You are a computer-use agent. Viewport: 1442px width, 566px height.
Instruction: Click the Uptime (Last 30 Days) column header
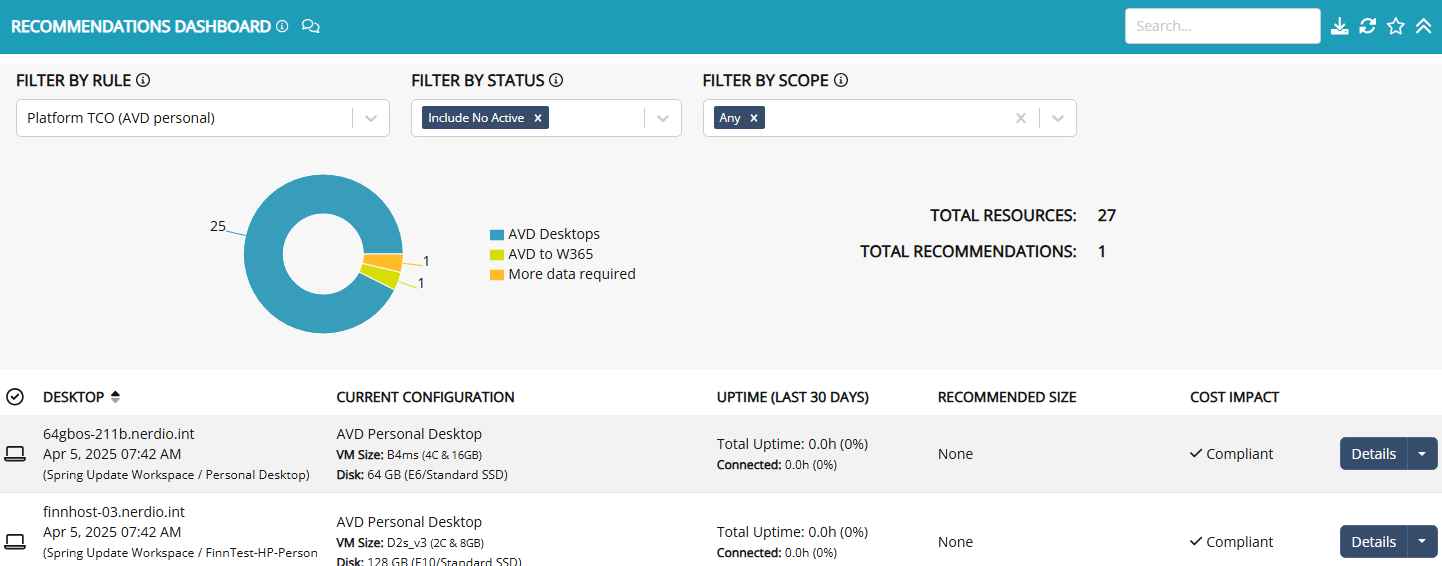click(x=793, y=397)
